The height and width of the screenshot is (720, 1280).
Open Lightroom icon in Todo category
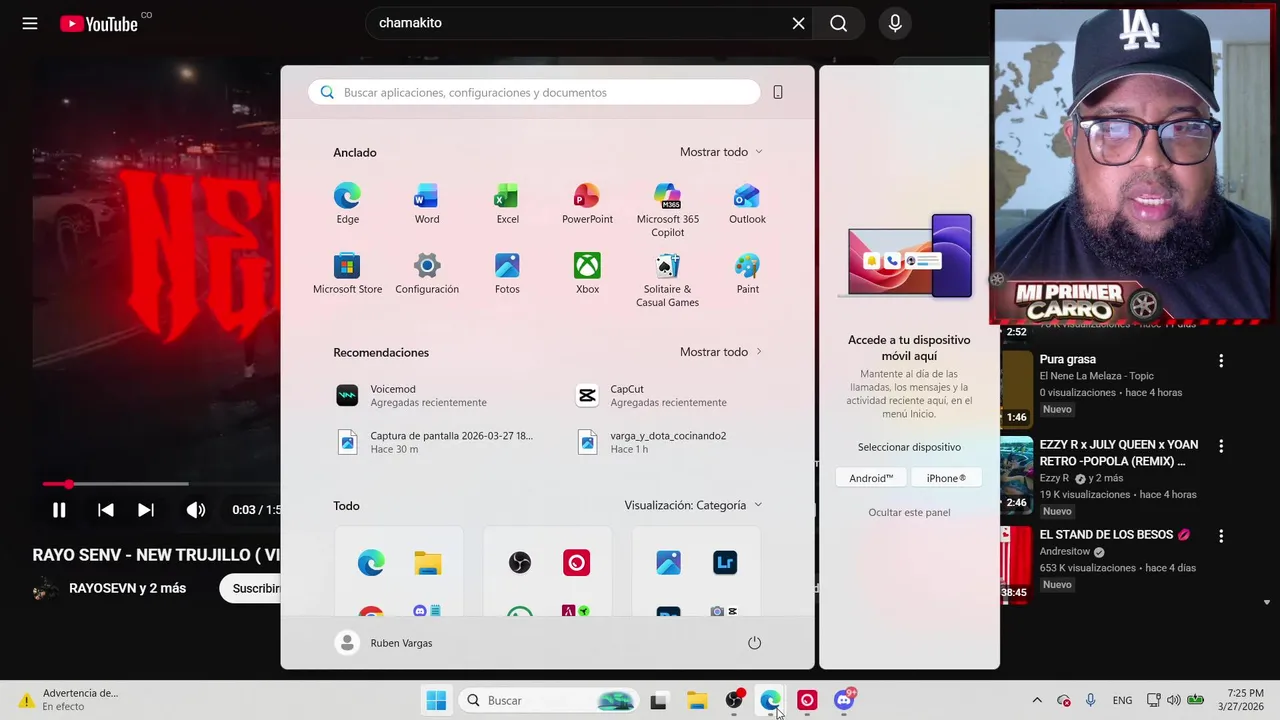pos(725,563)
